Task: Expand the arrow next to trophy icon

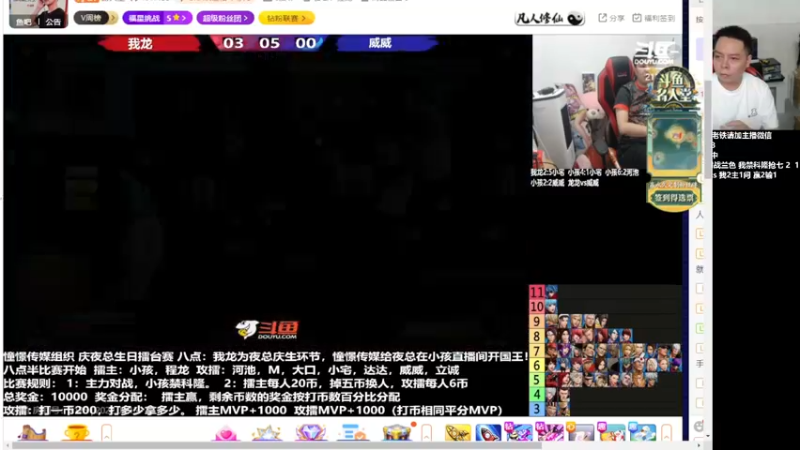Action: click(106, 433)
